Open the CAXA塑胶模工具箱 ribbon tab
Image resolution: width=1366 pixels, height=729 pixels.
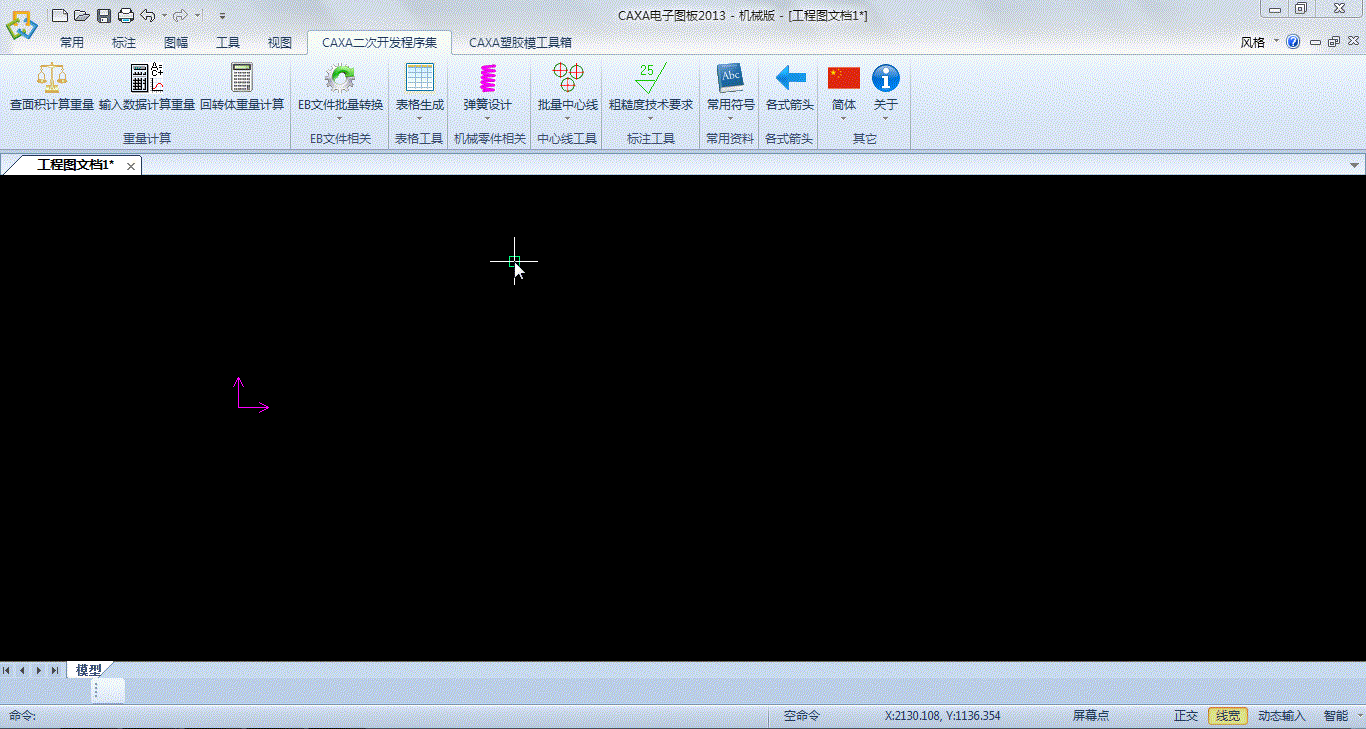[x=520, y=43]
